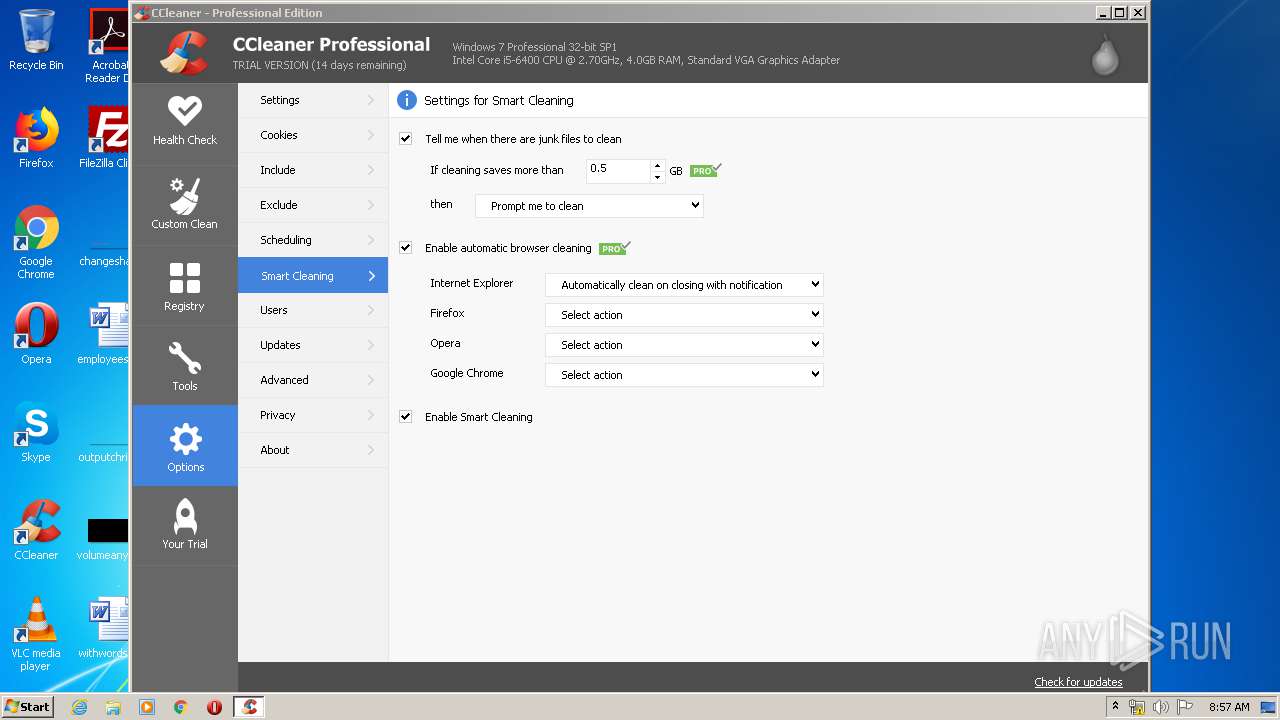Open the Firefox 'Select action' dropdown
1280x720 pixels.
(x=684, y=315)
